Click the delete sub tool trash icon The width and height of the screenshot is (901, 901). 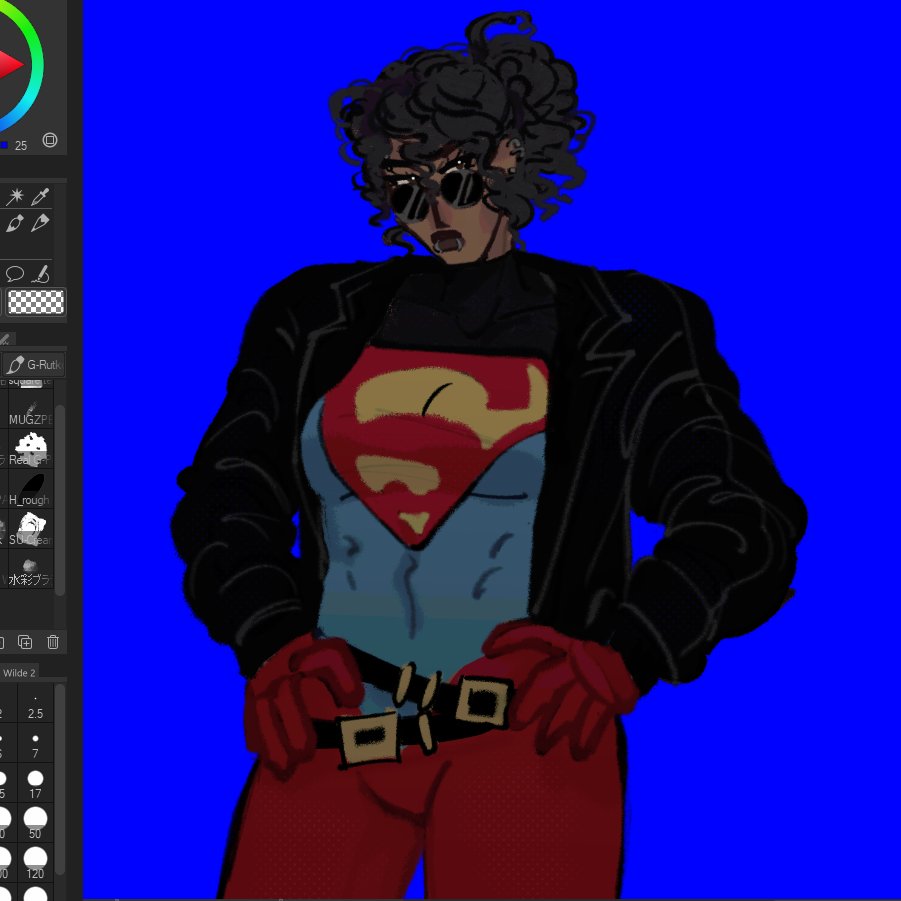point(53,642)
